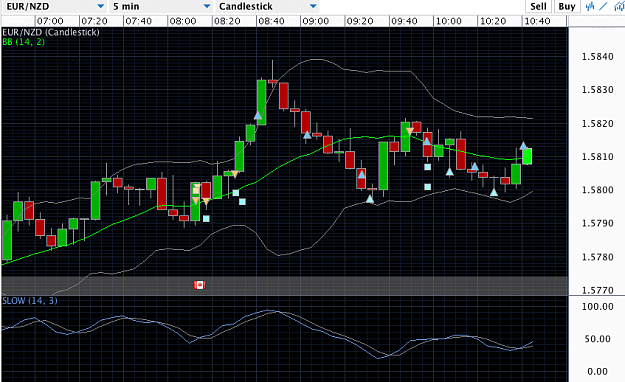Click the 1.5770 price level

[597, 290]
